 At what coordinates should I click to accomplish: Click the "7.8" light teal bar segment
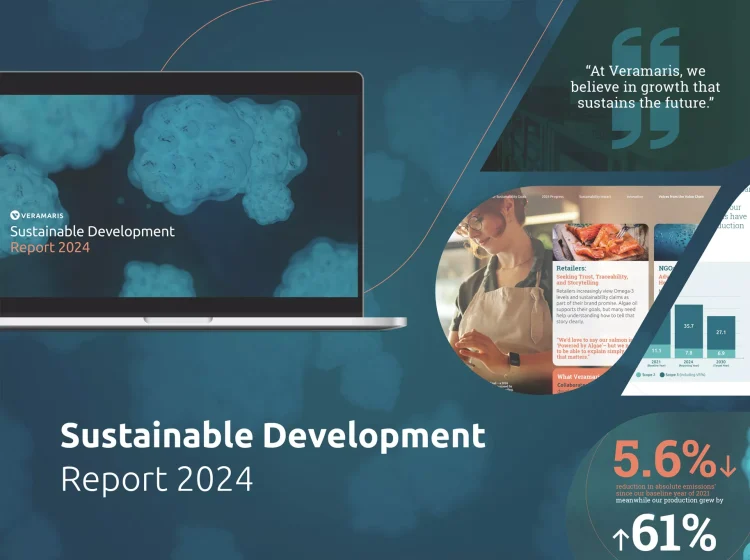(688, 353)
